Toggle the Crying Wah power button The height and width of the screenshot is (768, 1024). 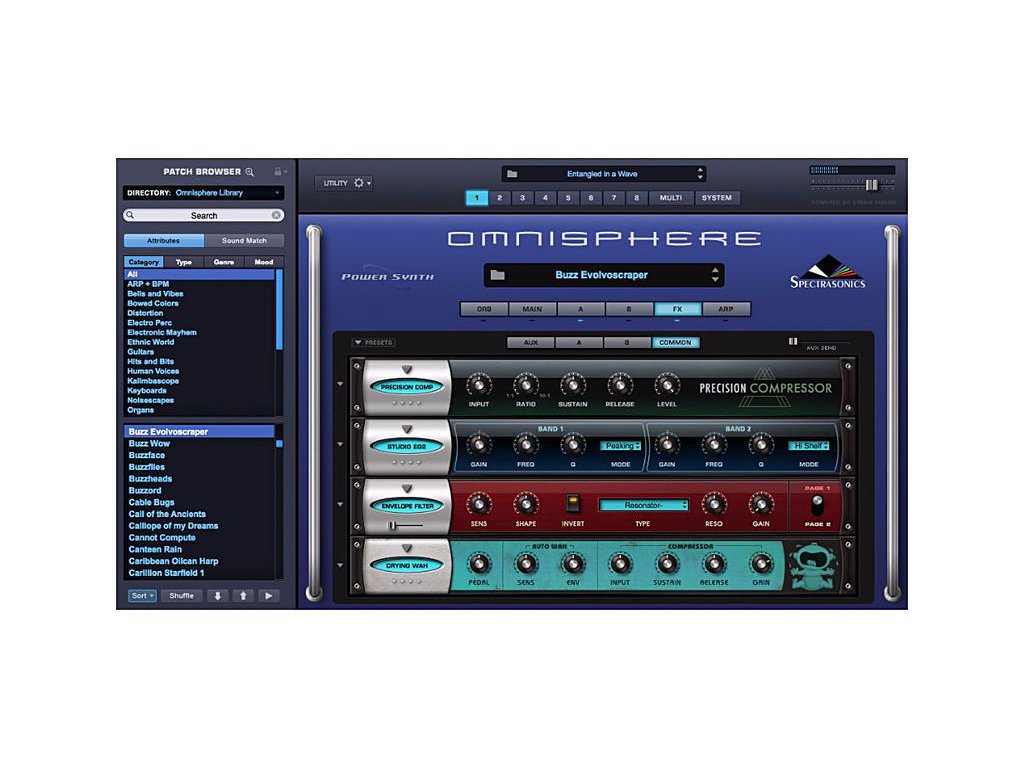[407, 566]
